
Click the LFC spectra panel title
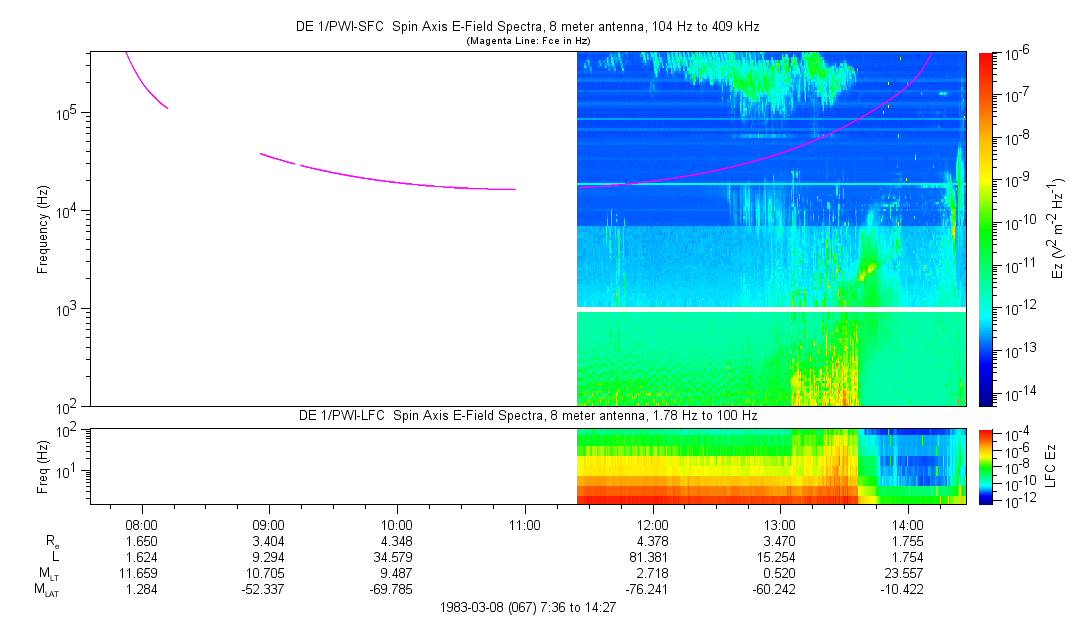[528, 415]
